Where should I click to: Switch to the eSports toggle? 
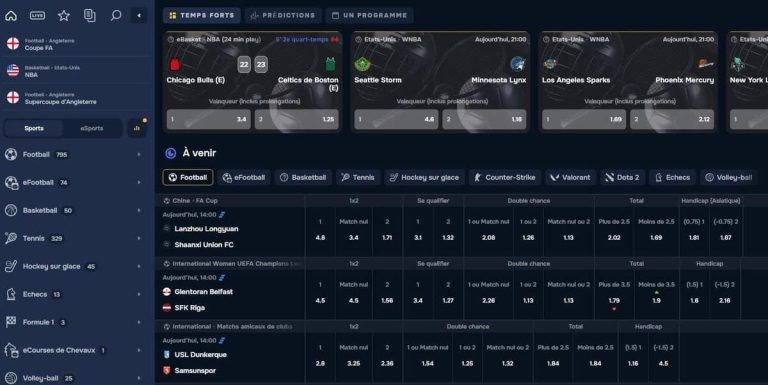click(x=92, y=128)
